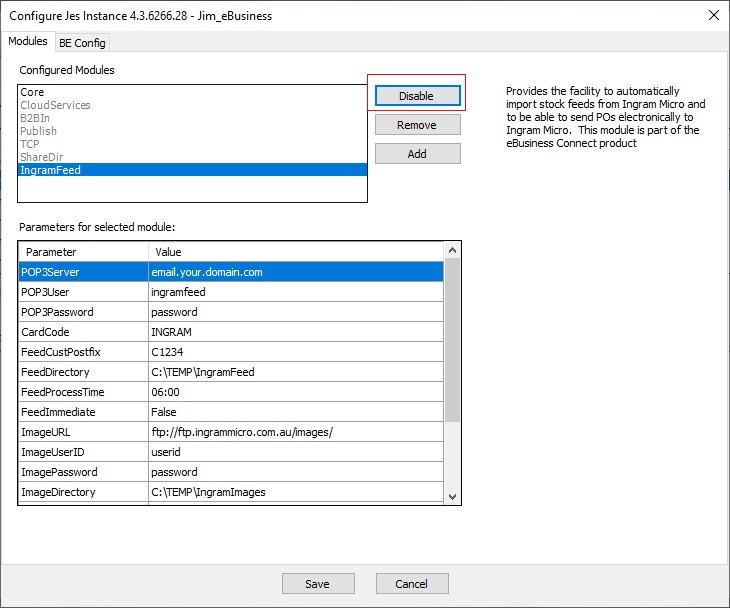
Task: Close the Configure Jes Instance window
Action: pyautogui.click(x=713, y=15)
